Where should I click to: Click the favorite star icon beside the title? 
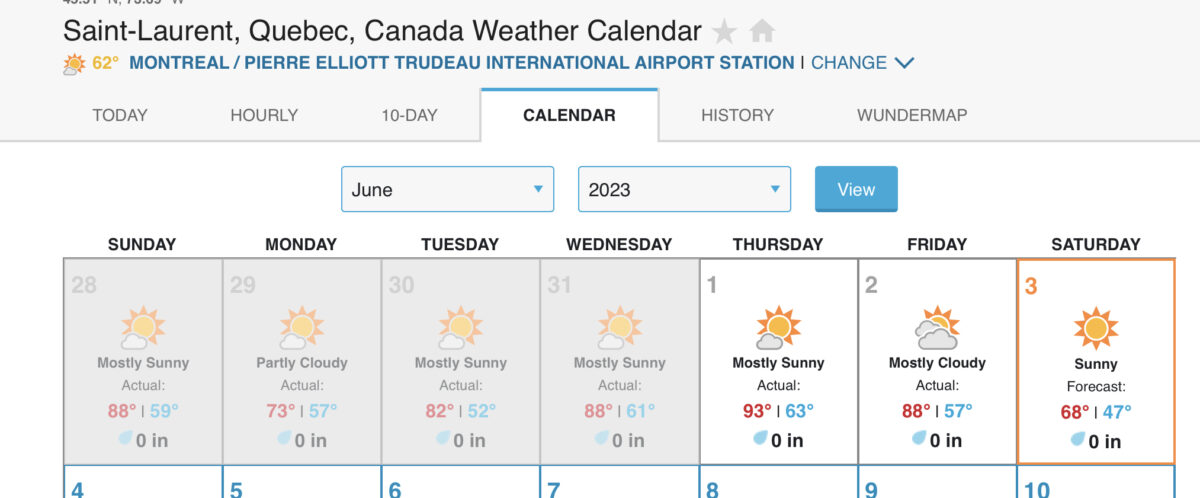[724, 32]
